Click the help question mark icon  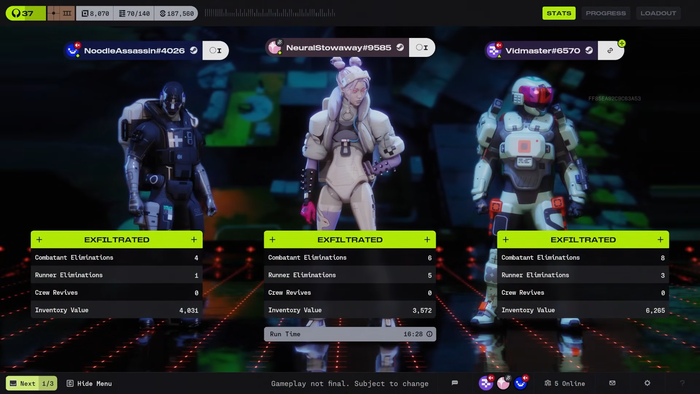(682, 383)
